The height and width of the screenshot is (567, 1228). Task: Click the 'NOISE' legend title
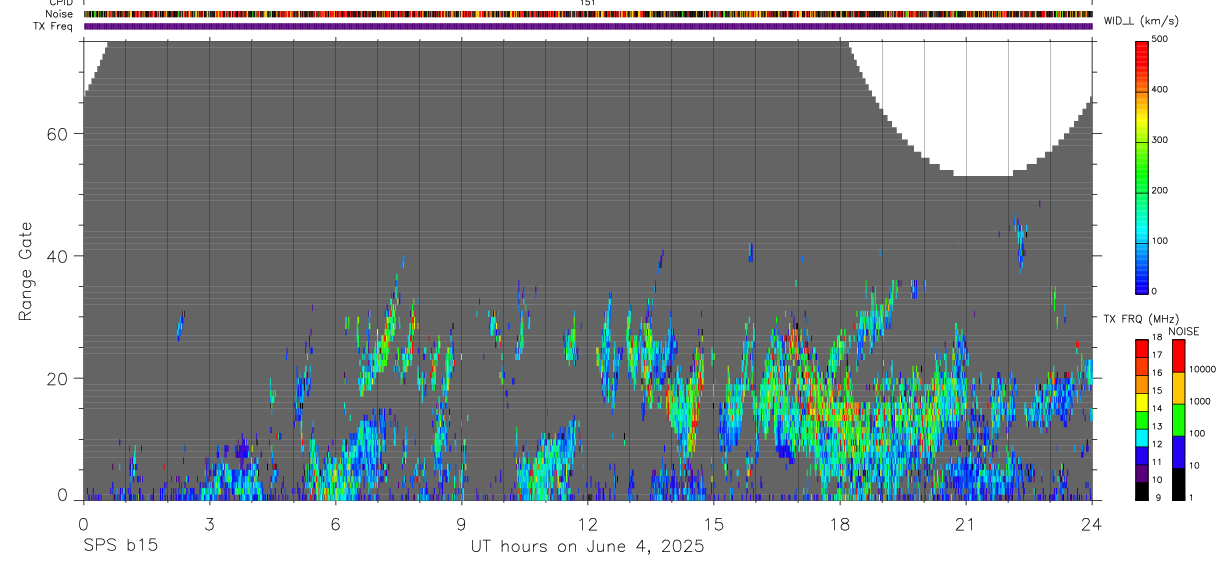click(1183, 332)
